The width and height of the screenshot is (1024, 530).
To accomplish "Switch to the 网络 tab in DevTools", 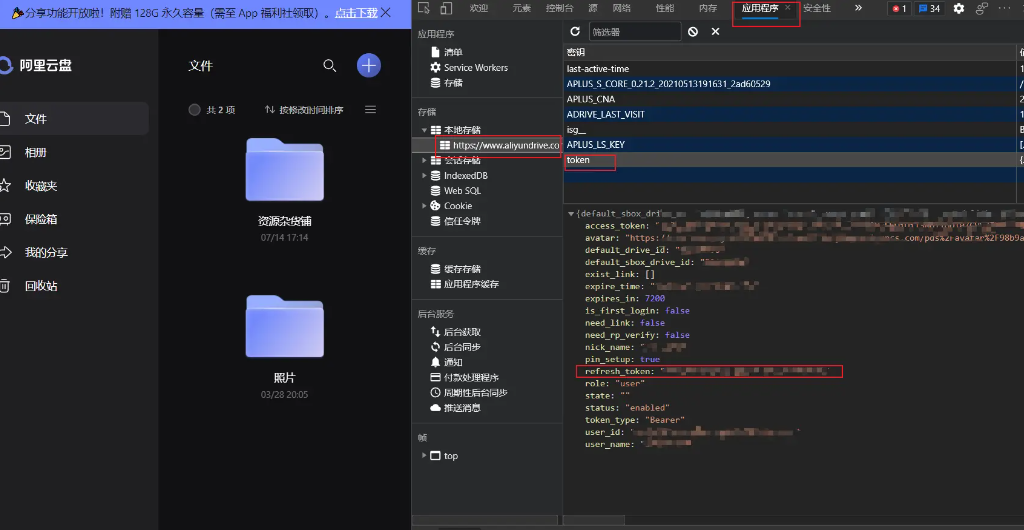I will click(x=621, y=8).
